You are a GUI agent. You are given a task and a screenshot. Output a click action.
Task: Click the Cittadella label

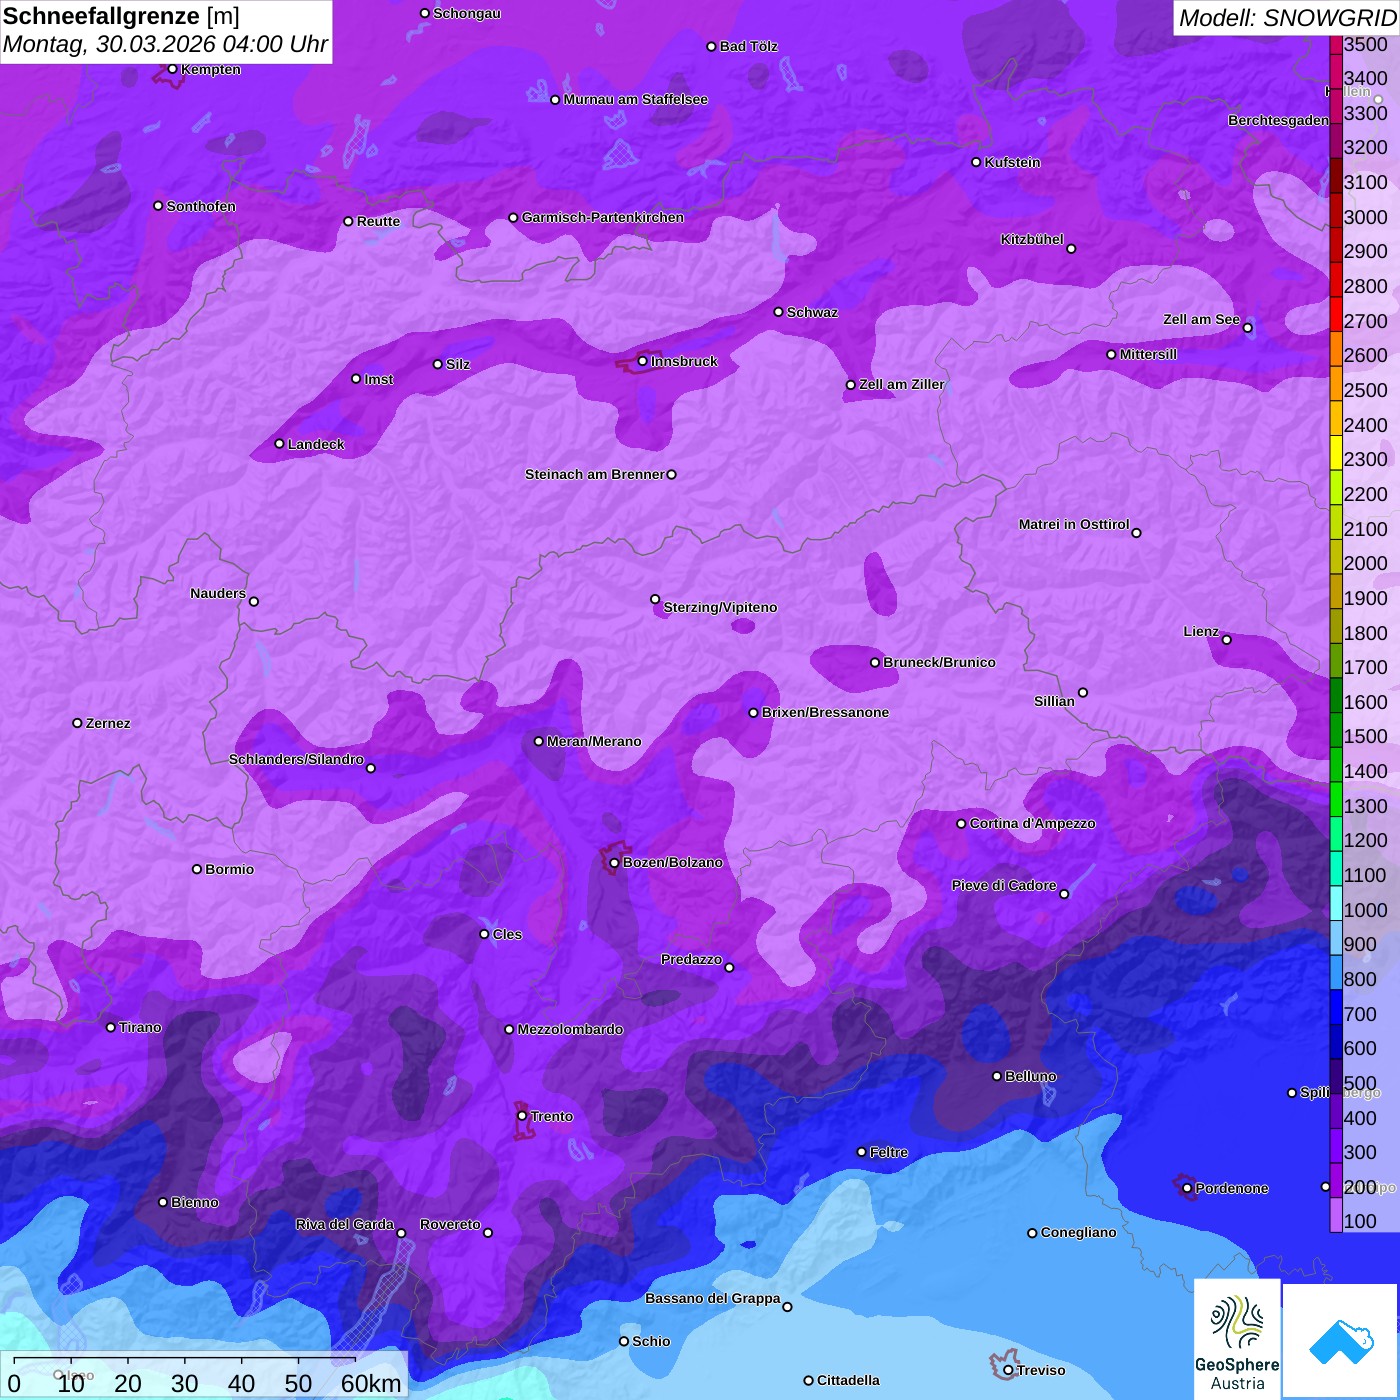tap(848, 1380)
